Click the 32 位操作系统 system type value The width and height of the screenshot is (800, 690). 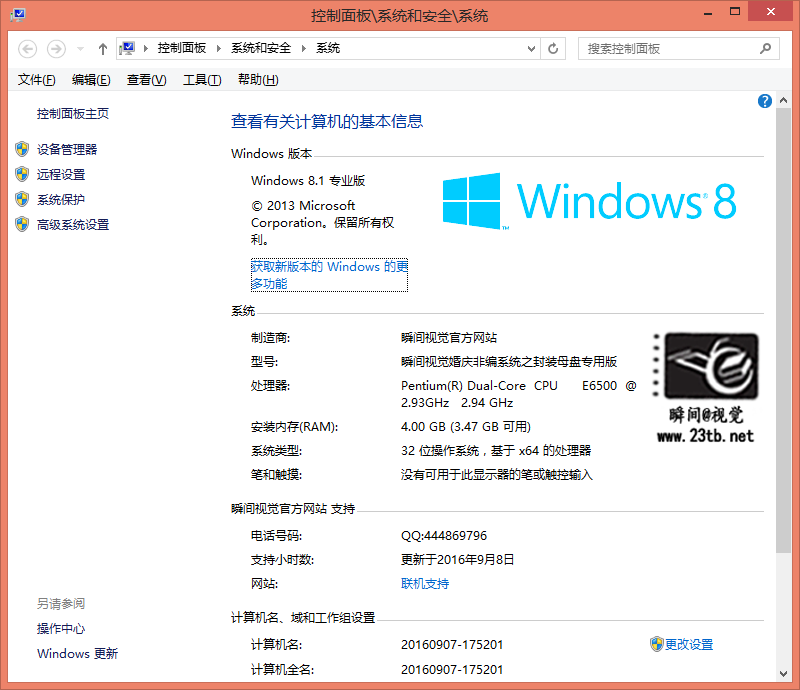496,451
